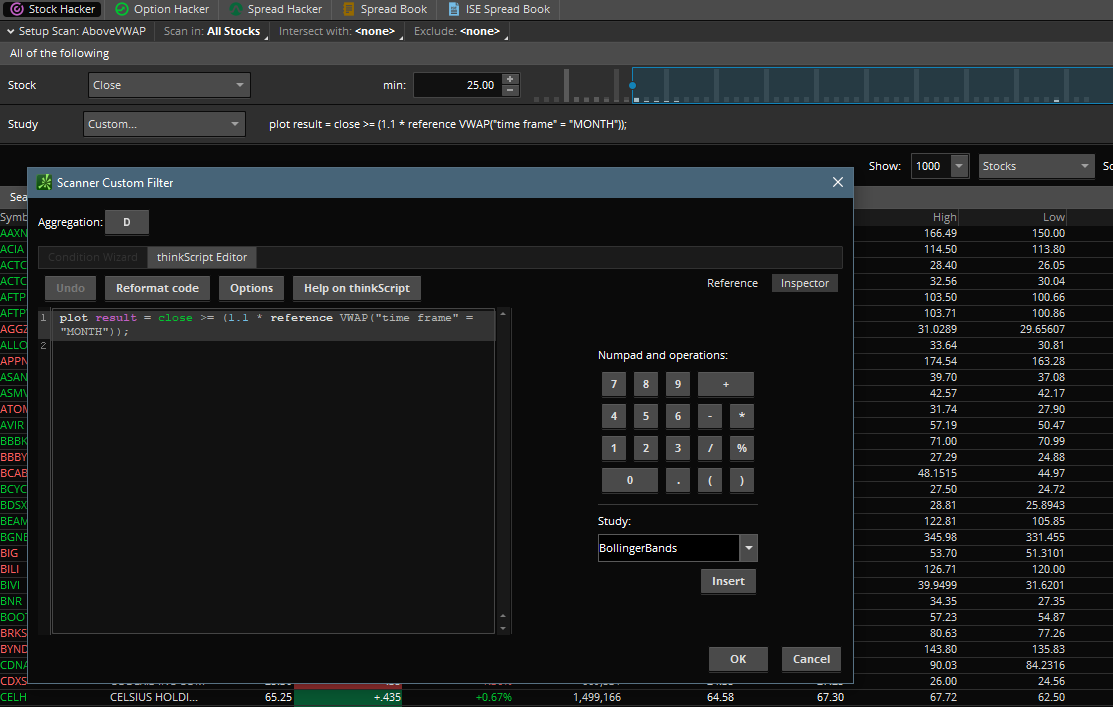Select the AVIR symbol in results
The height and width of the screenshot is (707, 1113).
coord(12,425)
